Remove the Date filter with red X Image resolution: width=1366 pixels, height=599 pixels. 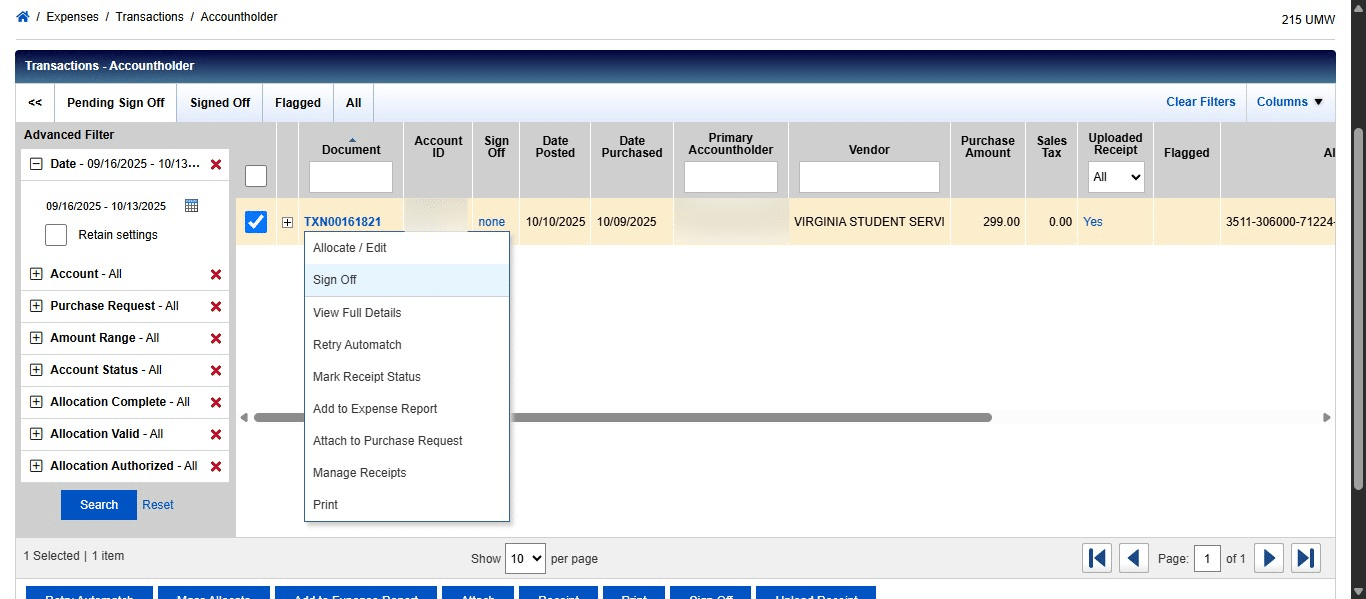pos(215,164)
